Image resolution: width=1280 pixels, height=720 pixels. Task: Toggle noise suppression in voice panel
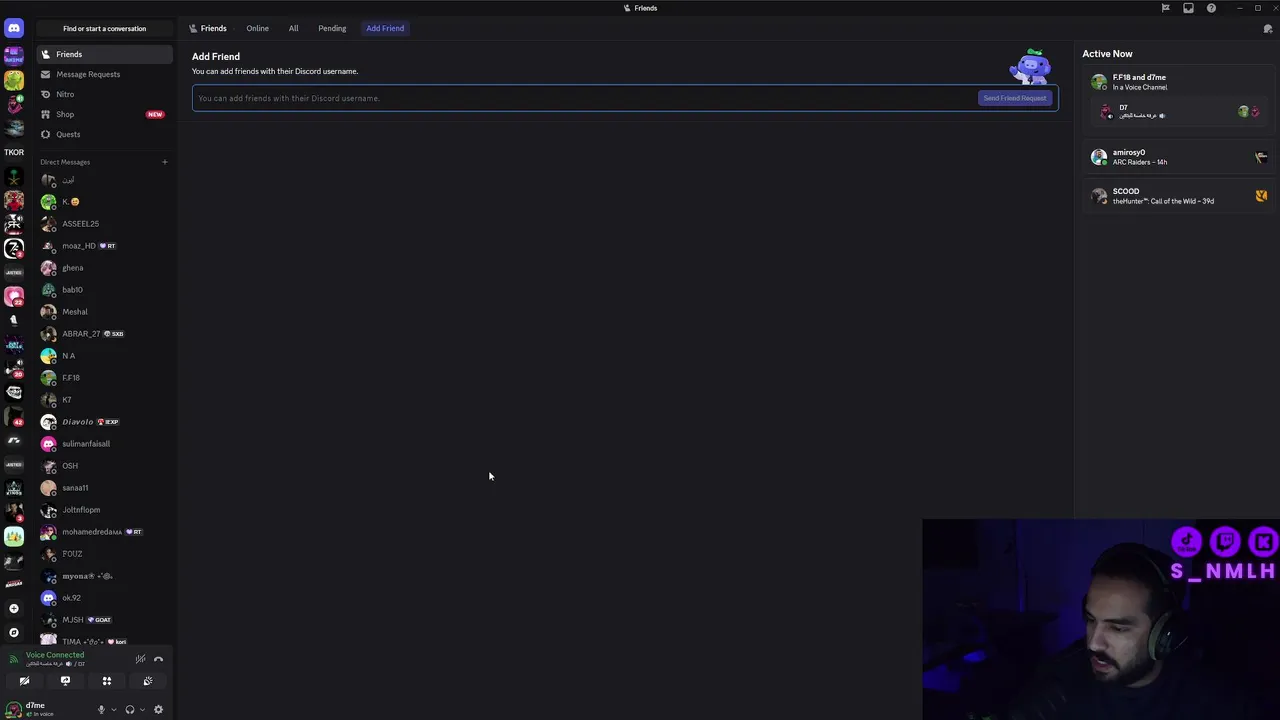tap(141, 659)
